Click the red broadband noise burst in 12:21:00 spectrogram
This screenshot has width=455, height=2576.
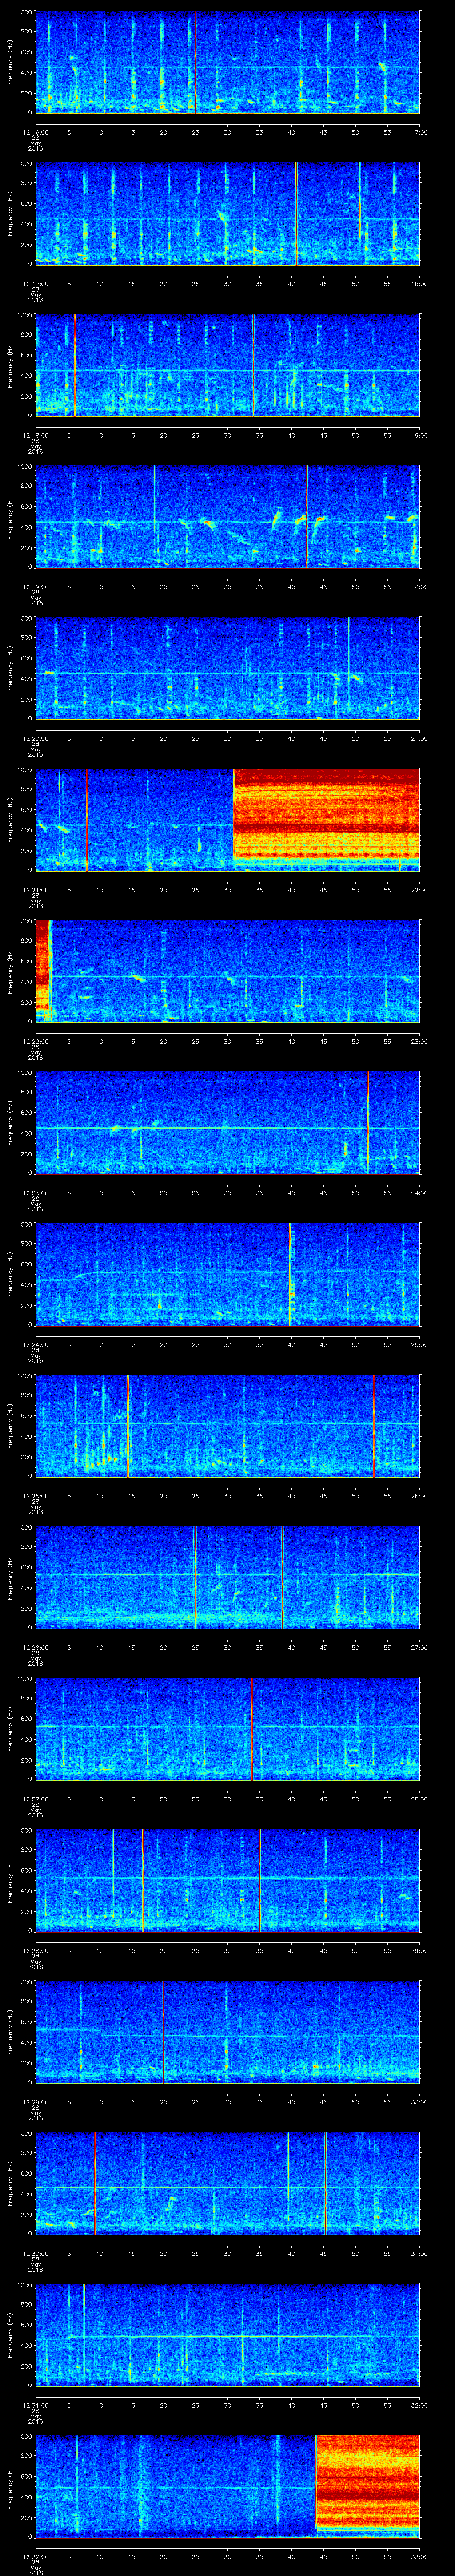point(326,820)
